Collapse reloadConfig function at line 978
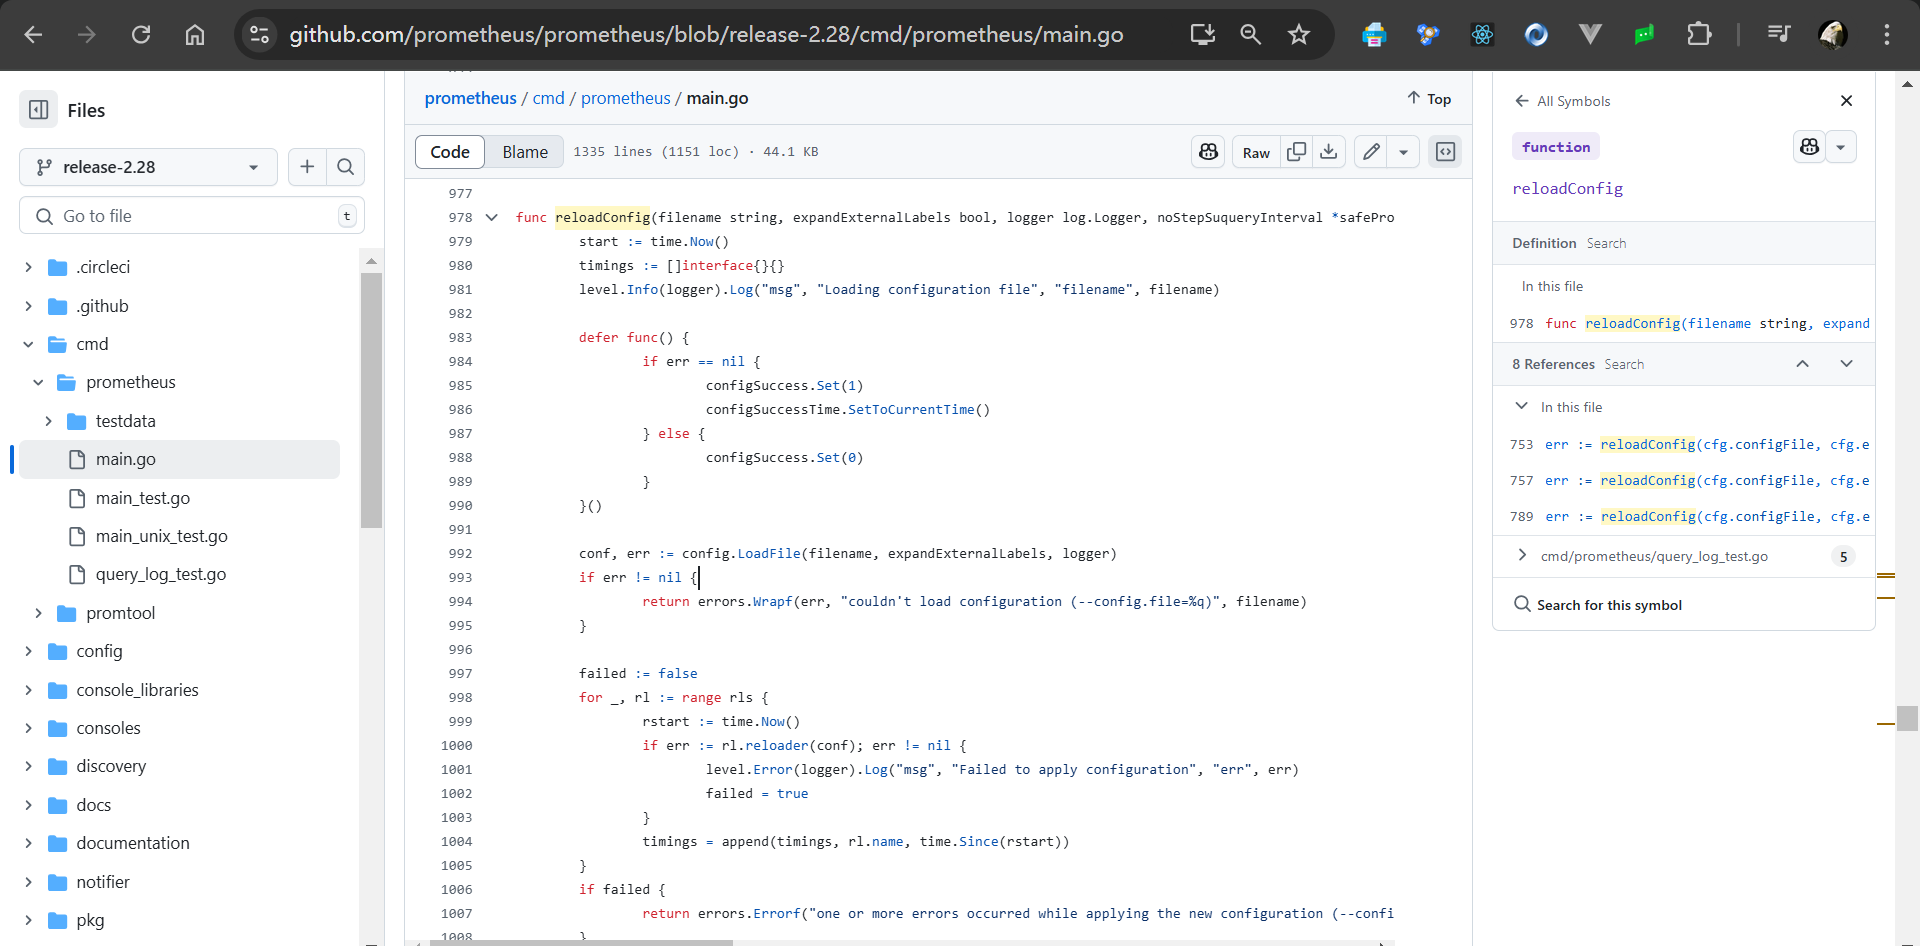 tap(491, 217)
